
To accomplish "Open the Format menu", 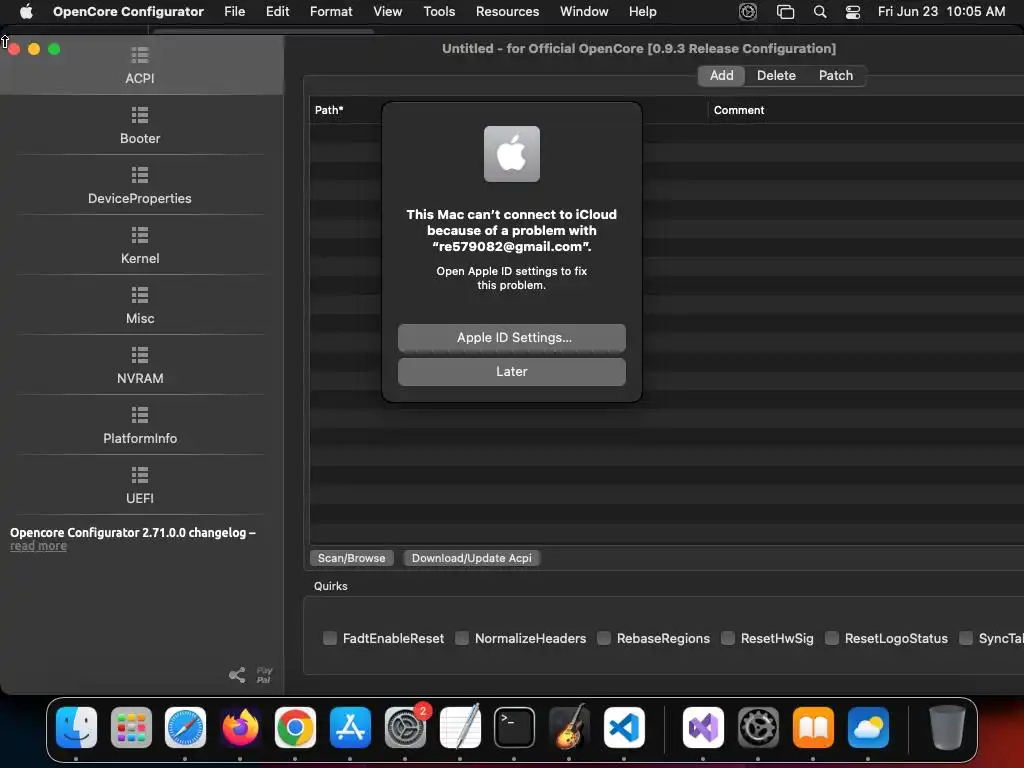I will pyautogui.click(x=331, y=11).
